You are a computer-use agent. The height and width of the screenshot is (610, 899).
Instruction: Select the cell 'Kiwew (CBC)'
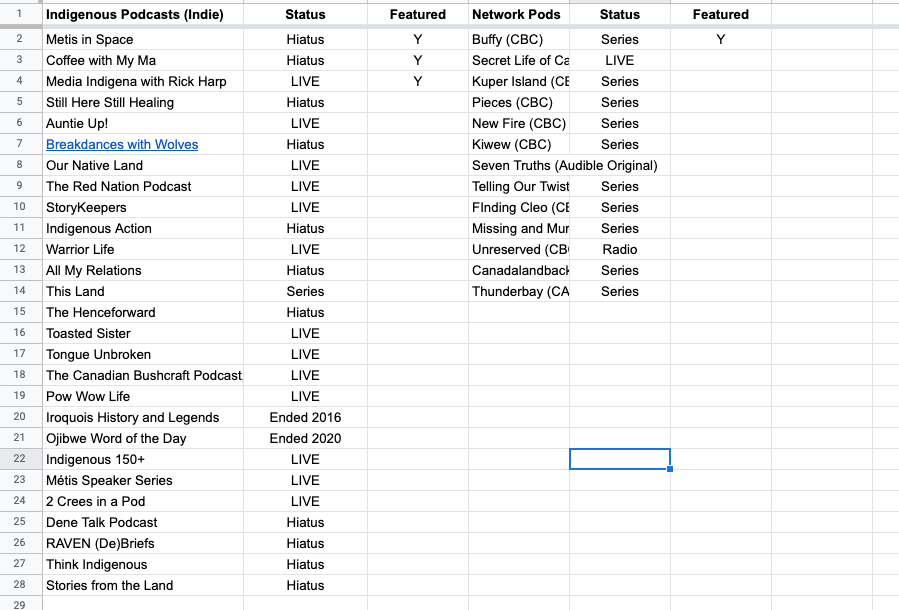tap(519, 144)
